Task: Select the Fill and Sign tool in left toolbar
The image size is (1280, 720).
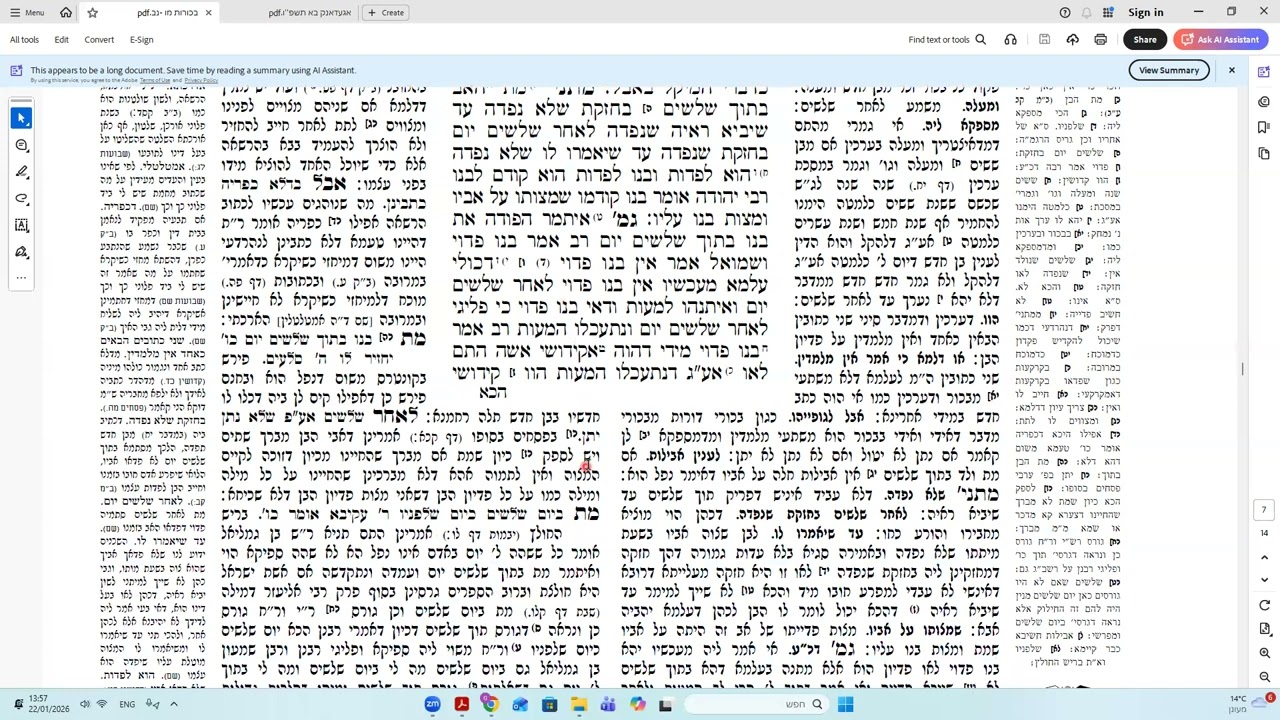Action: 21,252
